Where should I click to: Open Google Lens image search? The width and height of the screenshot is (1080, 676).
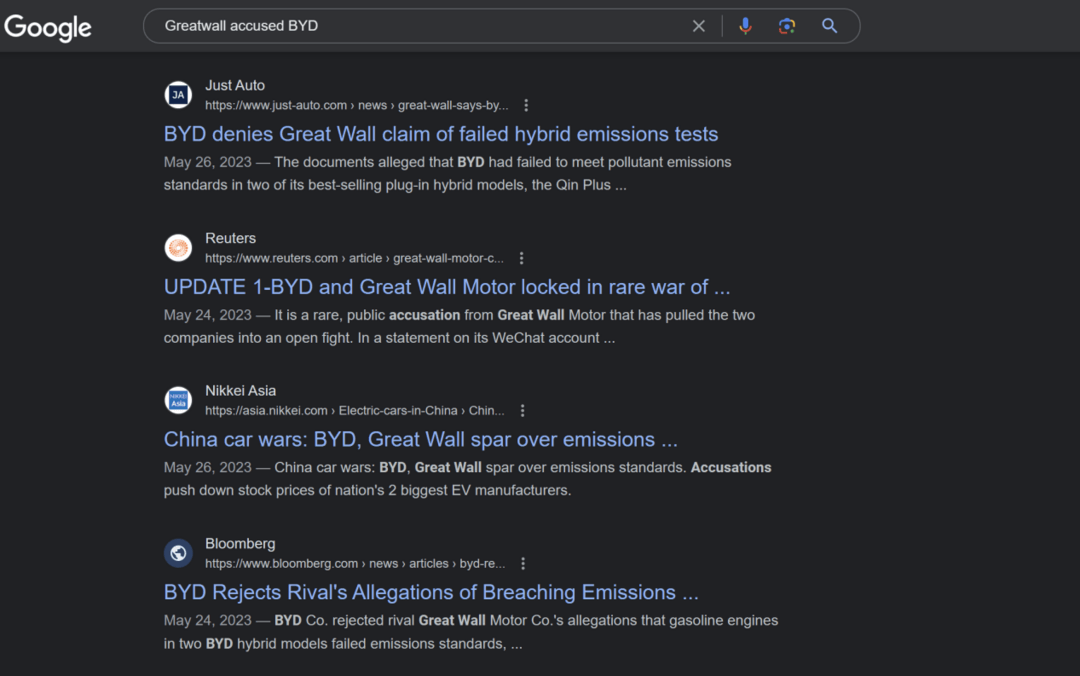click(x=787, y=26)
